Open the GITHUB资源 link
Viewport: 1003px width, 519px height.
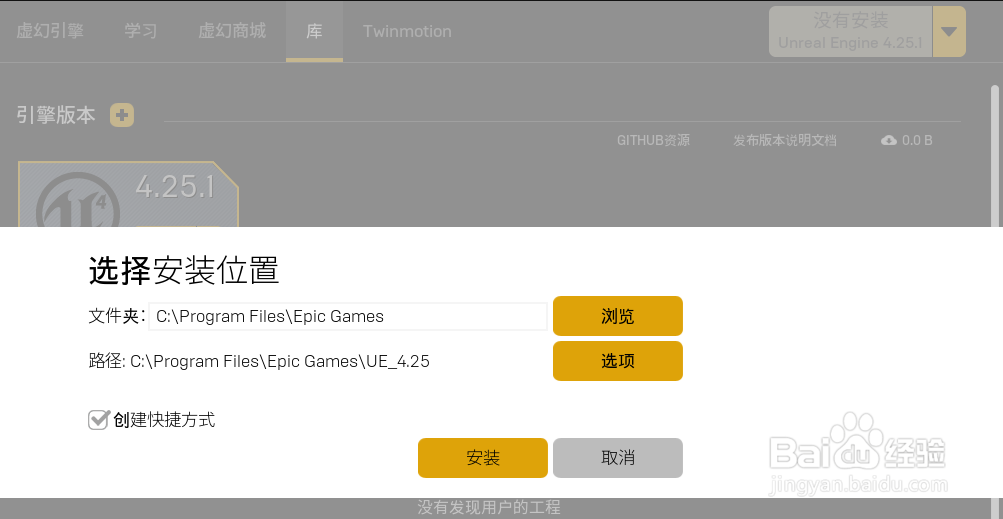point(653,140)
